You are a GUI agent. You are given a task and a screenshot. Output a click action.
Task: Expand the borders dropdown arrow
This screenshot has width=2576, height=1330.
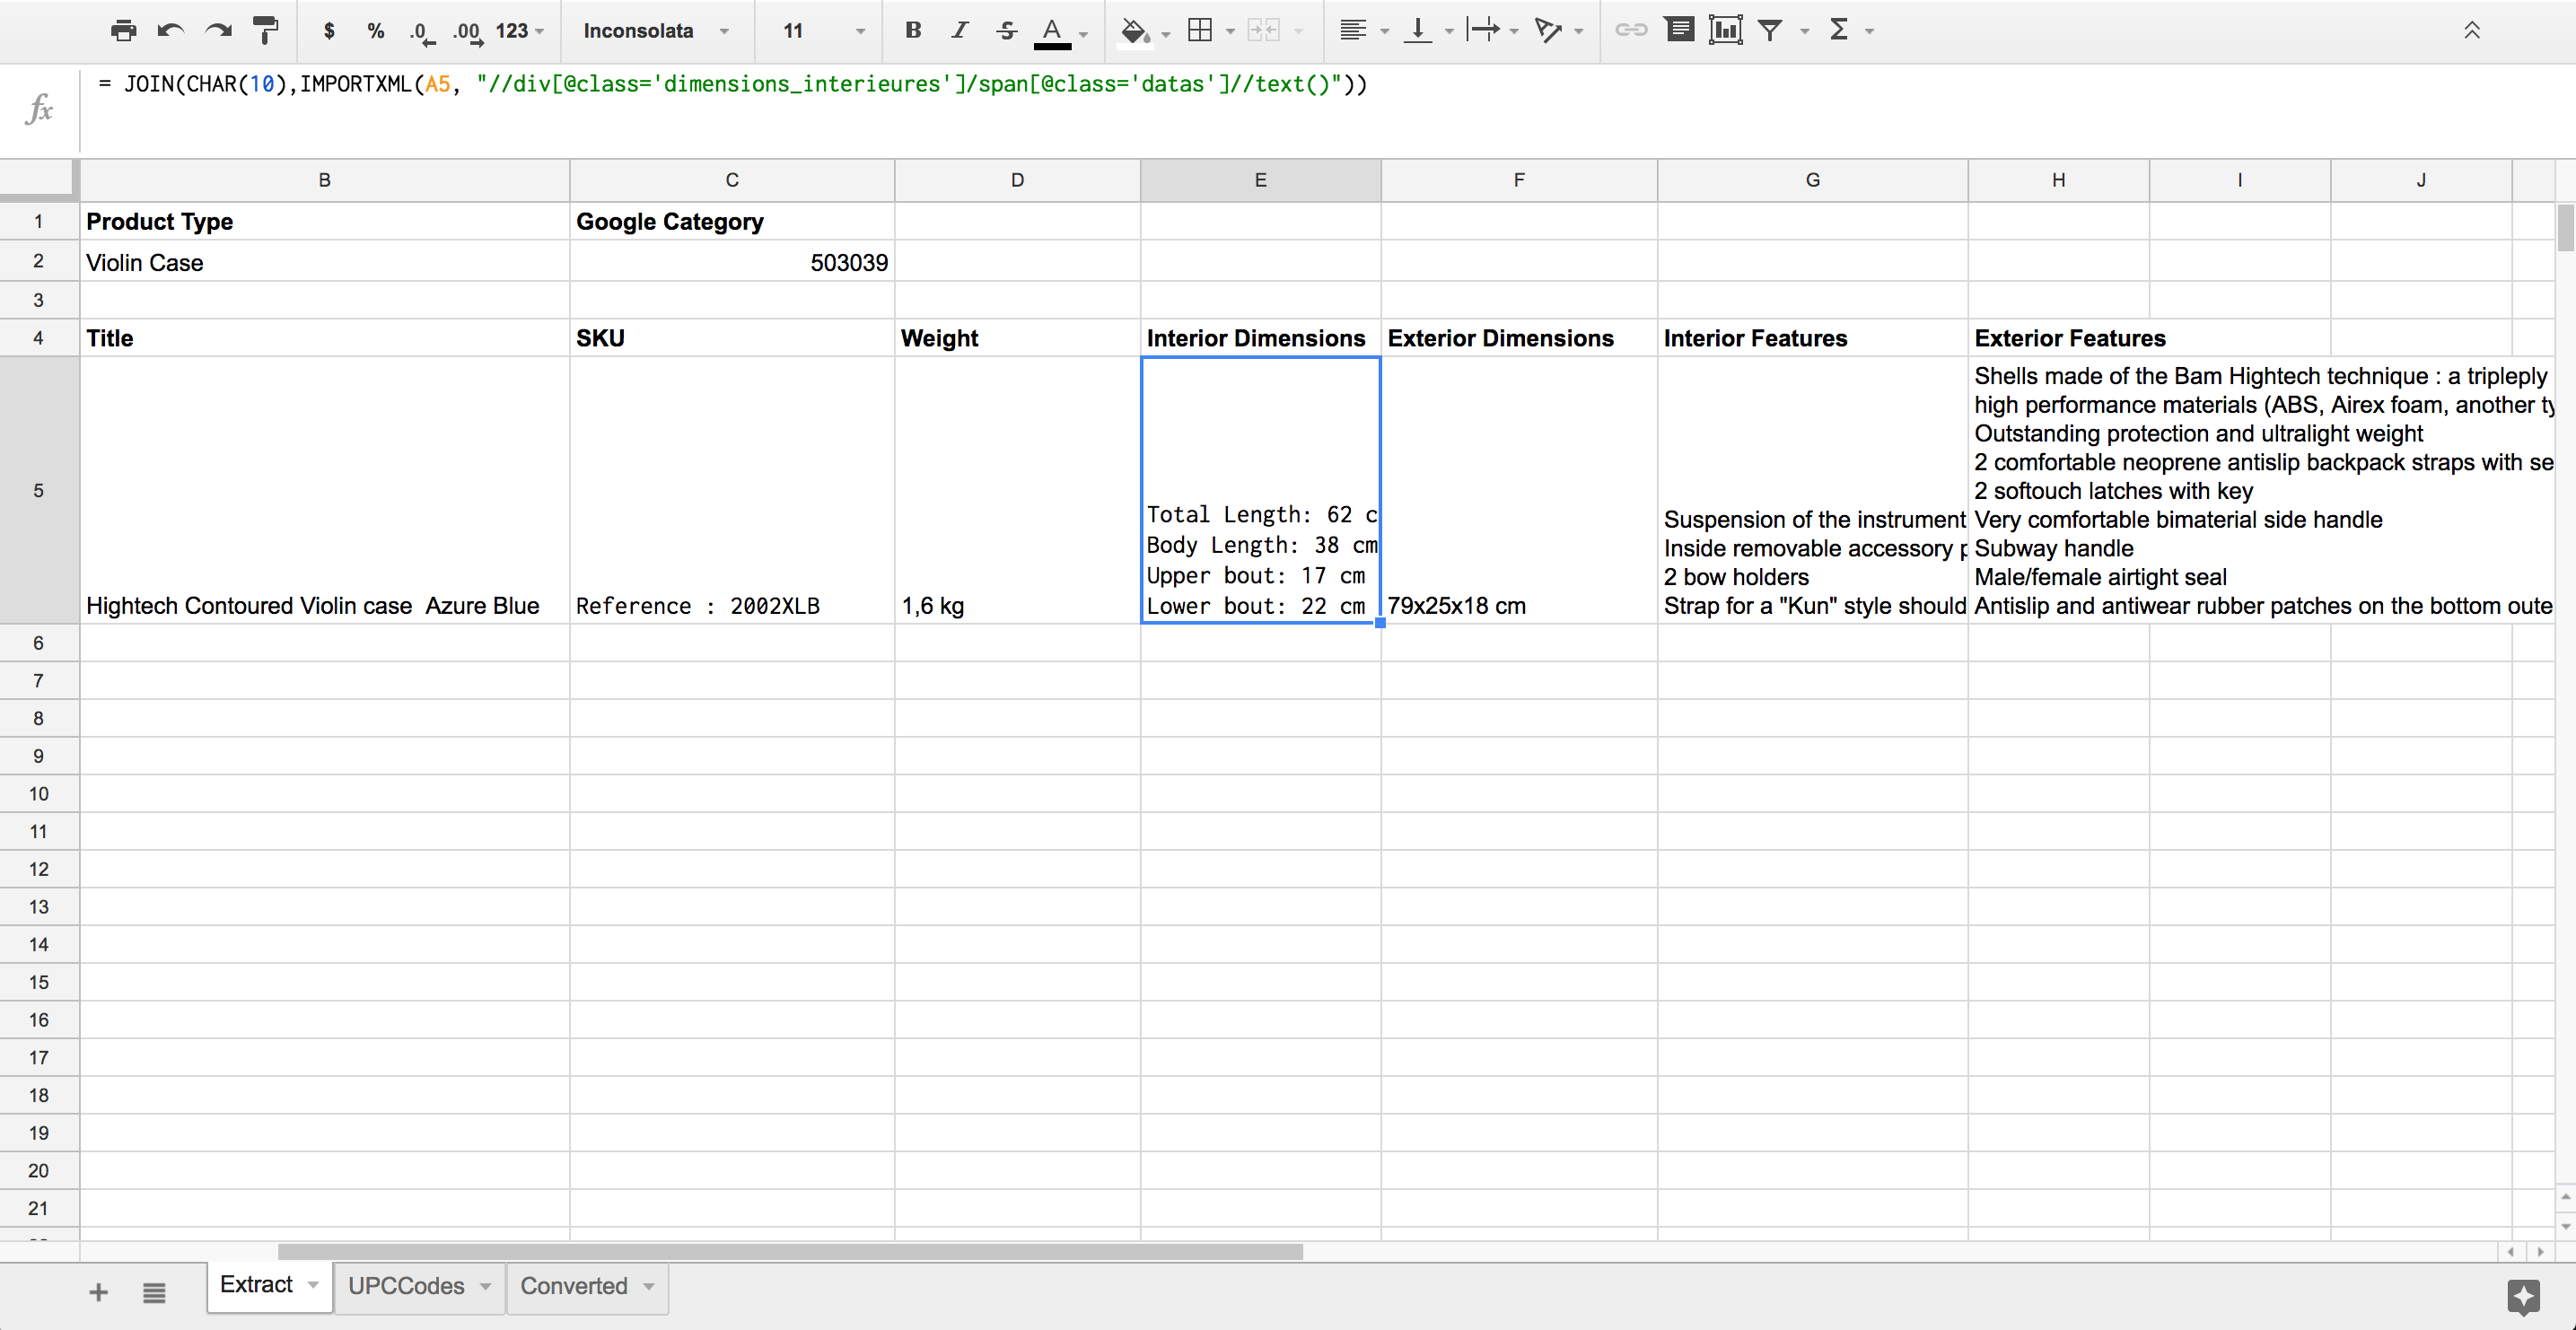tap(1231, 32)
